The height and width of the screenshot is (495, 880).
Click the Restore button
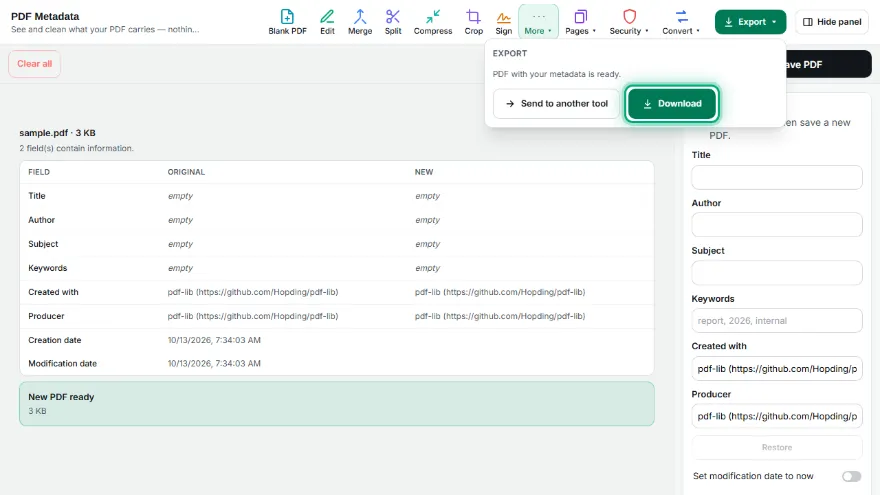777,447
